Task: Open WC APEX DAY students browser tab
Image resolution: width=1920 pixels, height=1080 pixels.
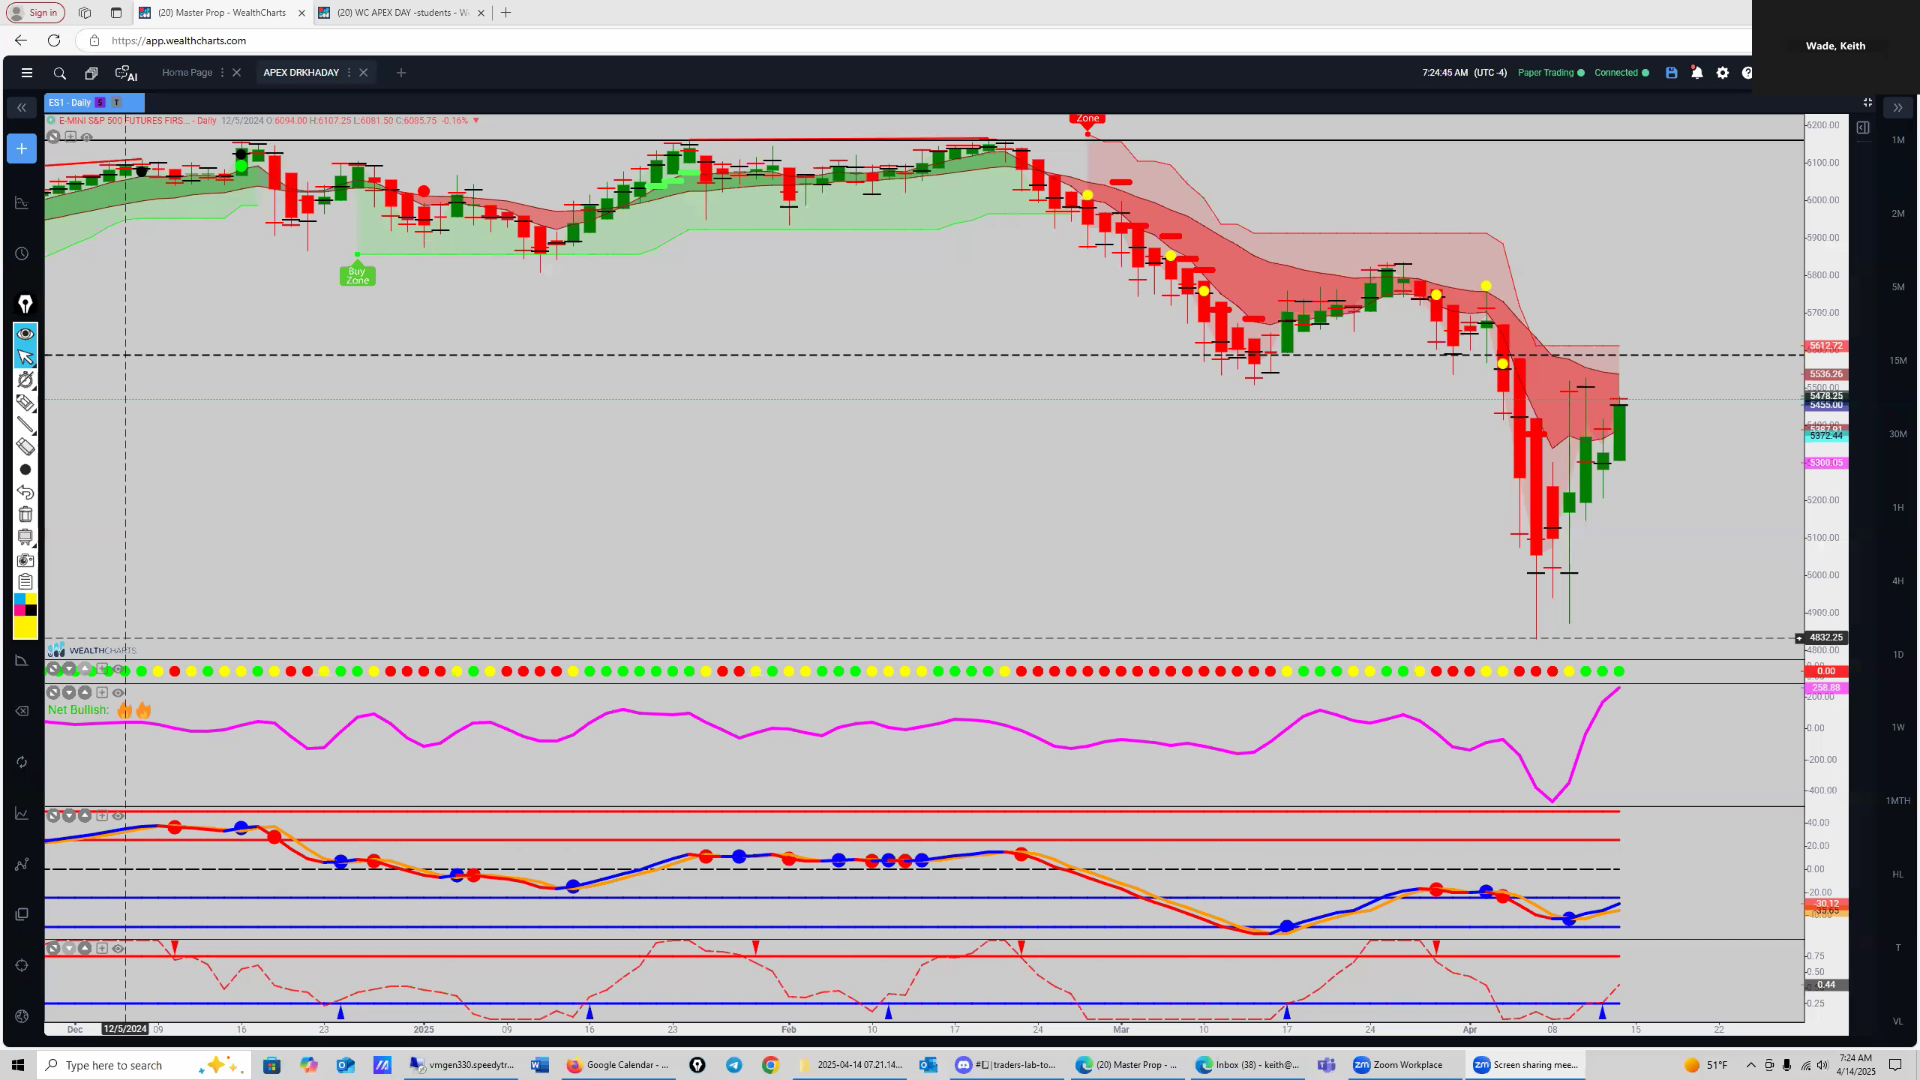Action: [403, 13]
